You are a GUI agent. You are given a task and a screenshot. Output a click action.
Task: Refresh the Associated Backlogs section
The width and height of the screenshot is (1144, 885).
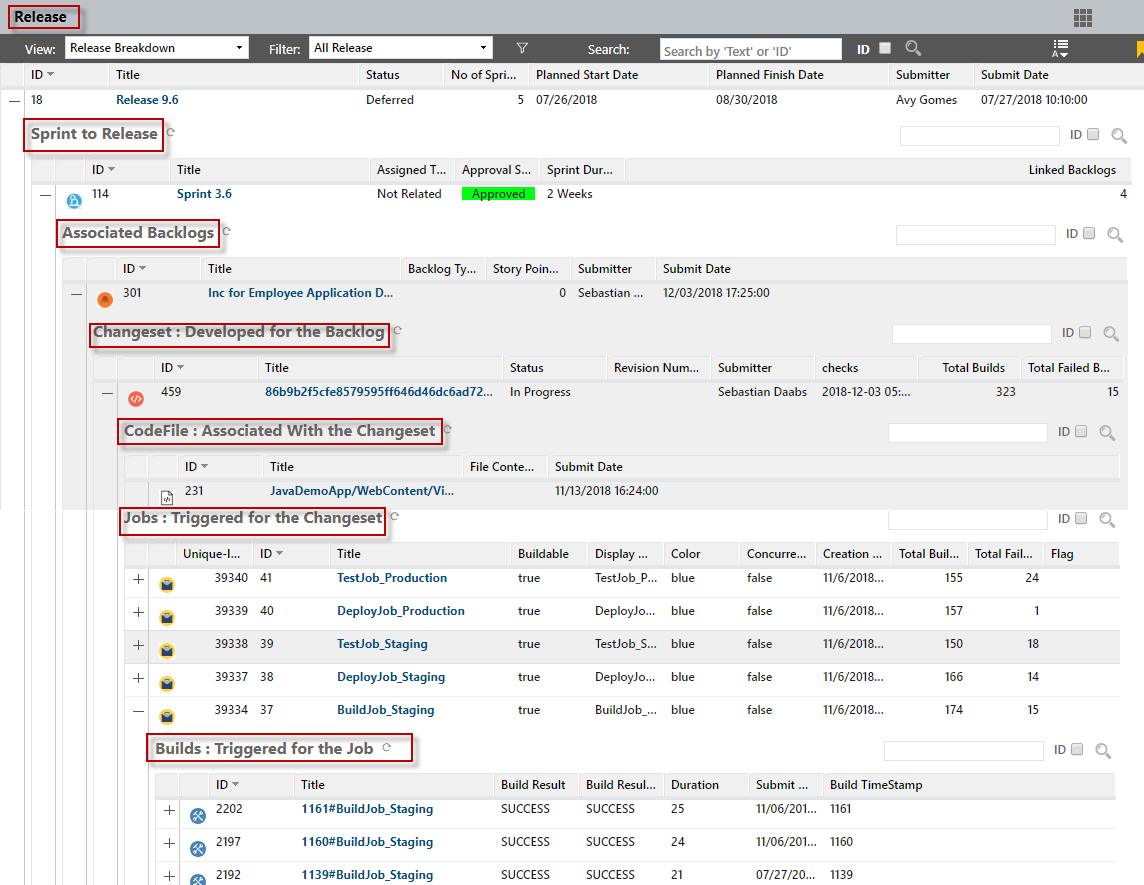click(x=227, y=232)
